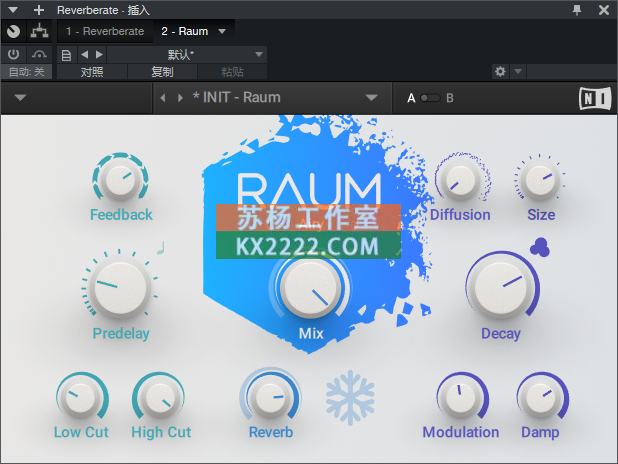This screenshot has height=464, width=618.
Task: Select the next Raum preset arrow
Action: [180, 97]
